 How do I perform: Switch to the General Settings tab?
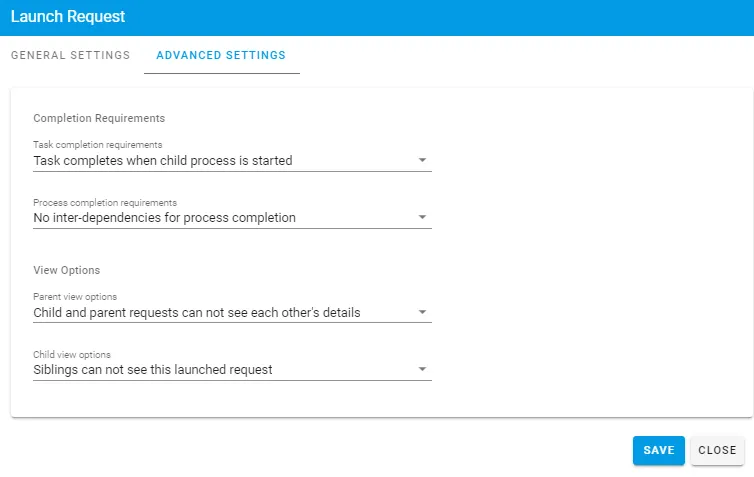point(70,55)
